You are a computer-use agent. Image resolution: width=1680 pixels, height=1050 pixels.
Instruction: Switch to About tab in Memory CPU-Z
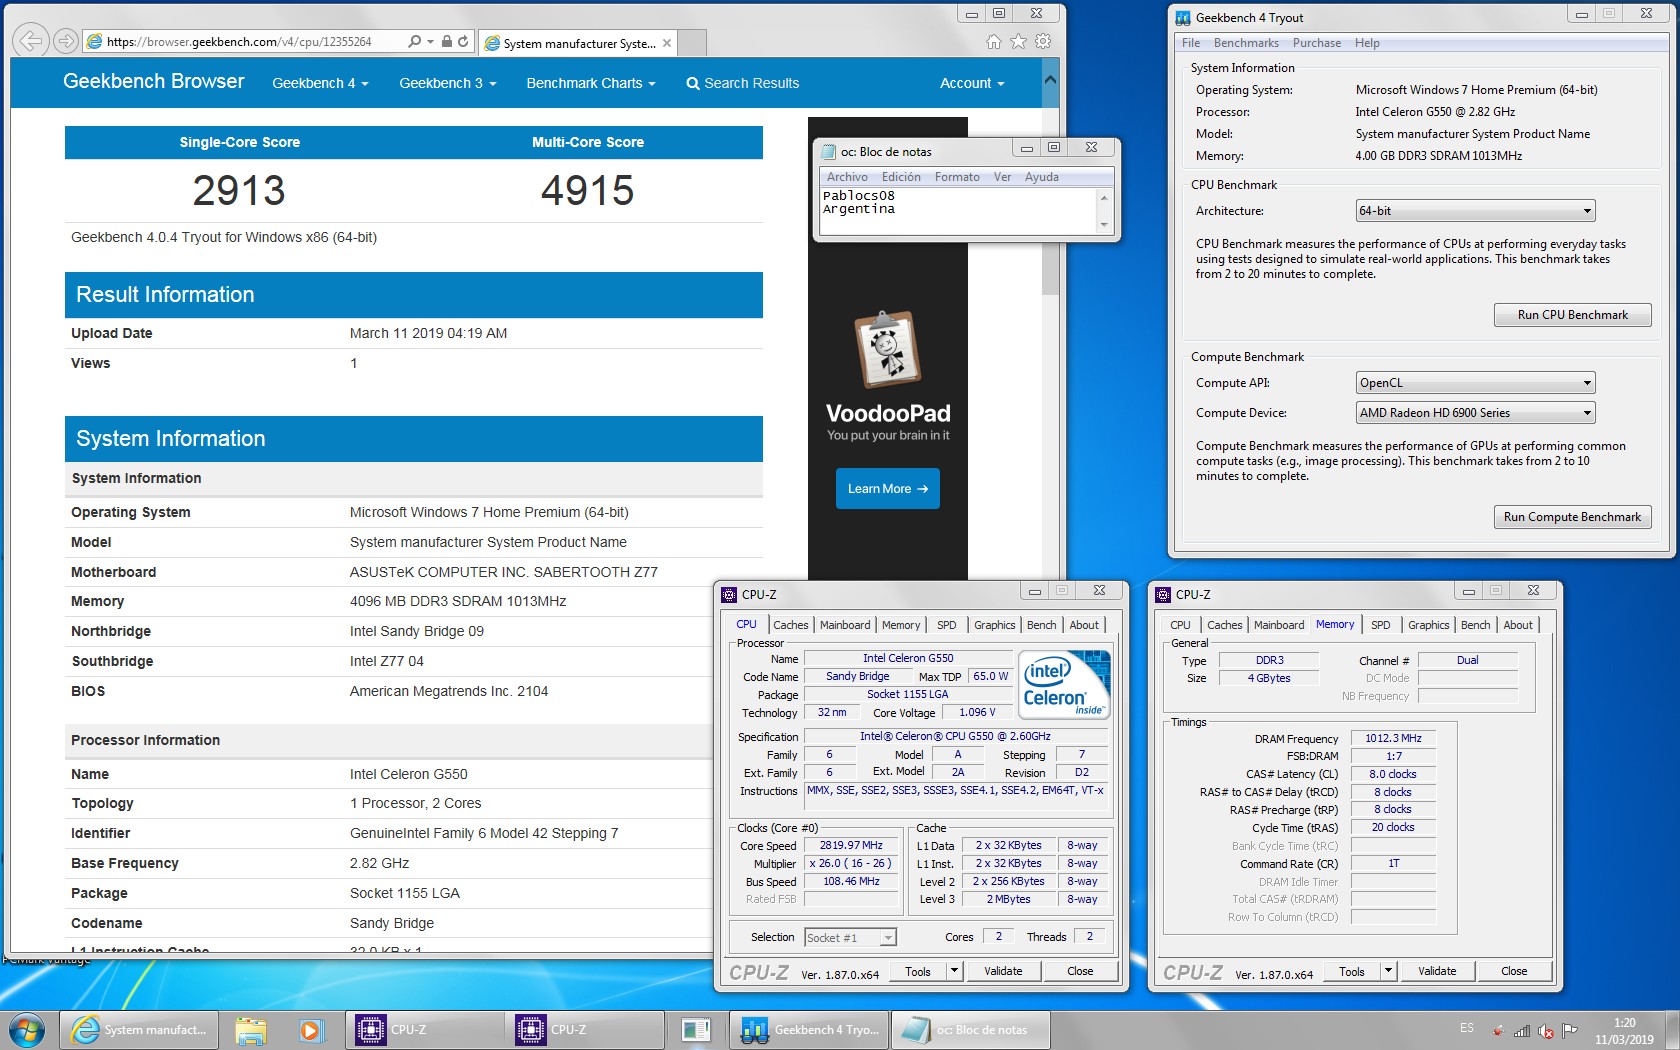pyautogui.click(x=1518, y=624)
